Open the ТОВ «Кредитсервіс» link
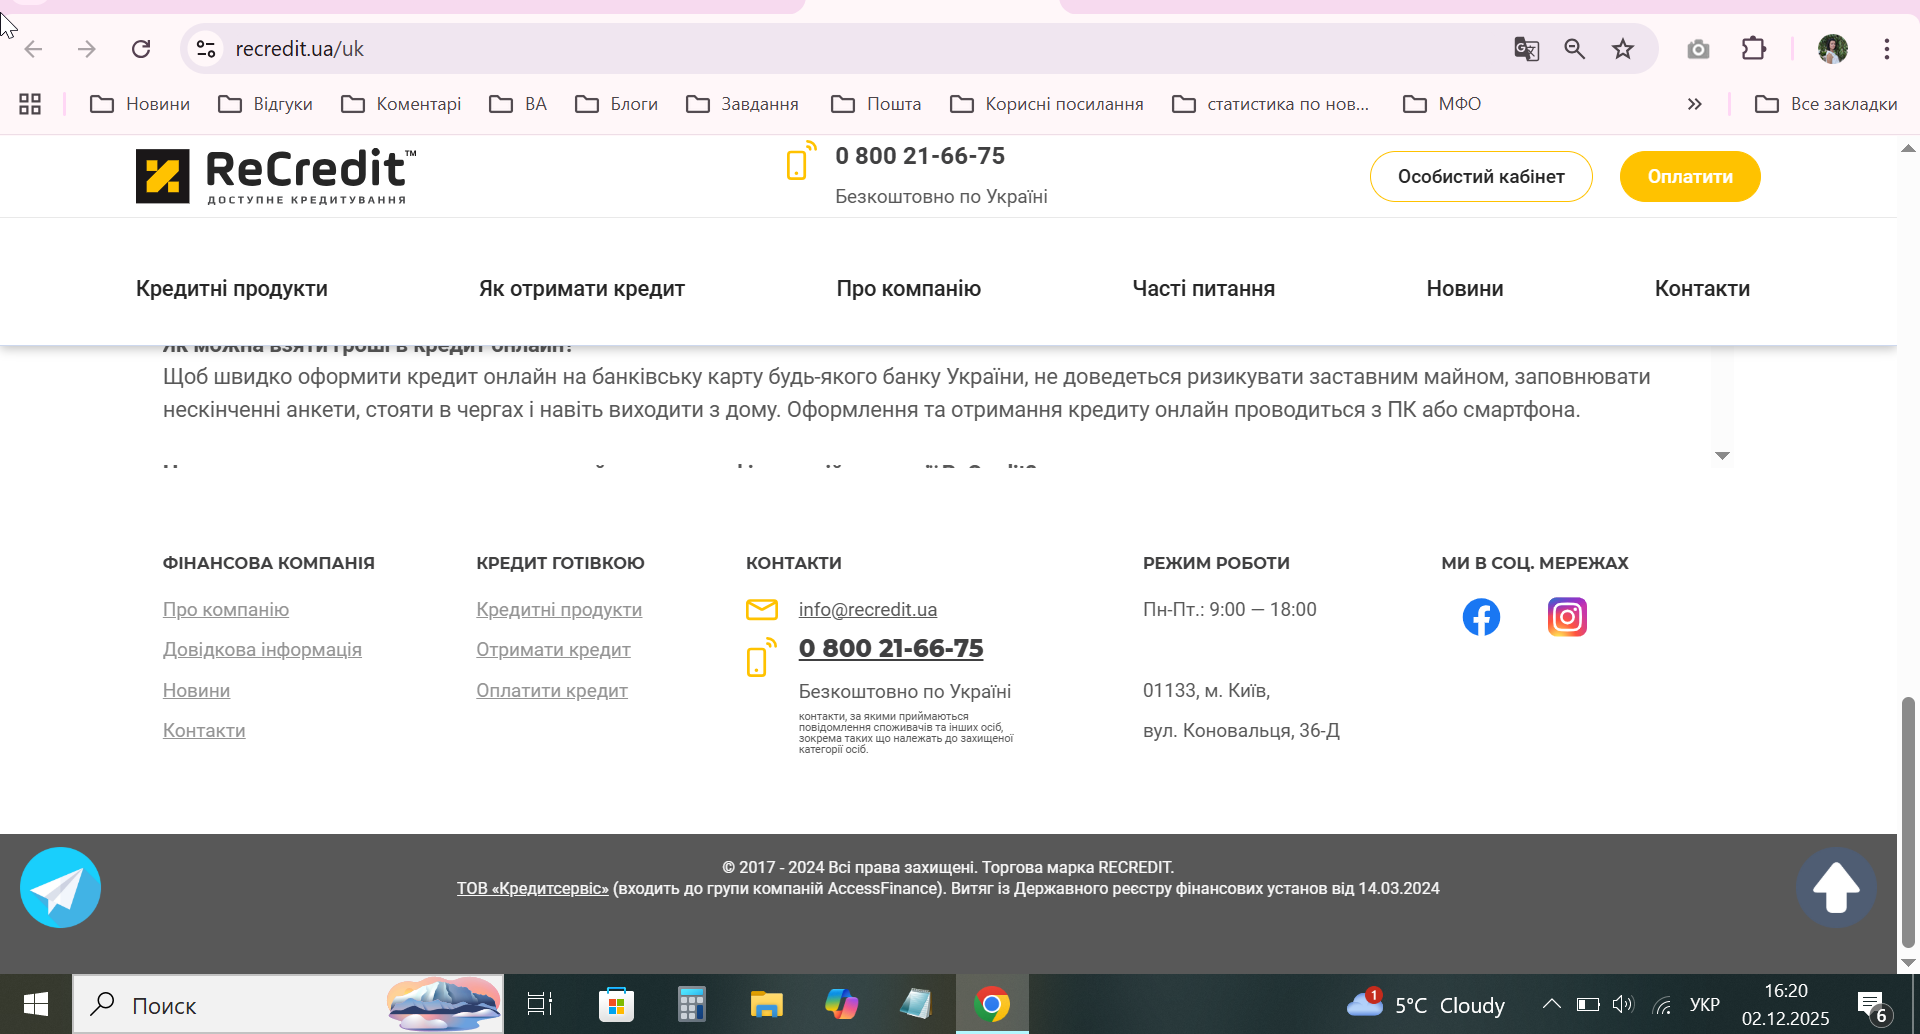Screen dimensions: 1920x1034 533,888
